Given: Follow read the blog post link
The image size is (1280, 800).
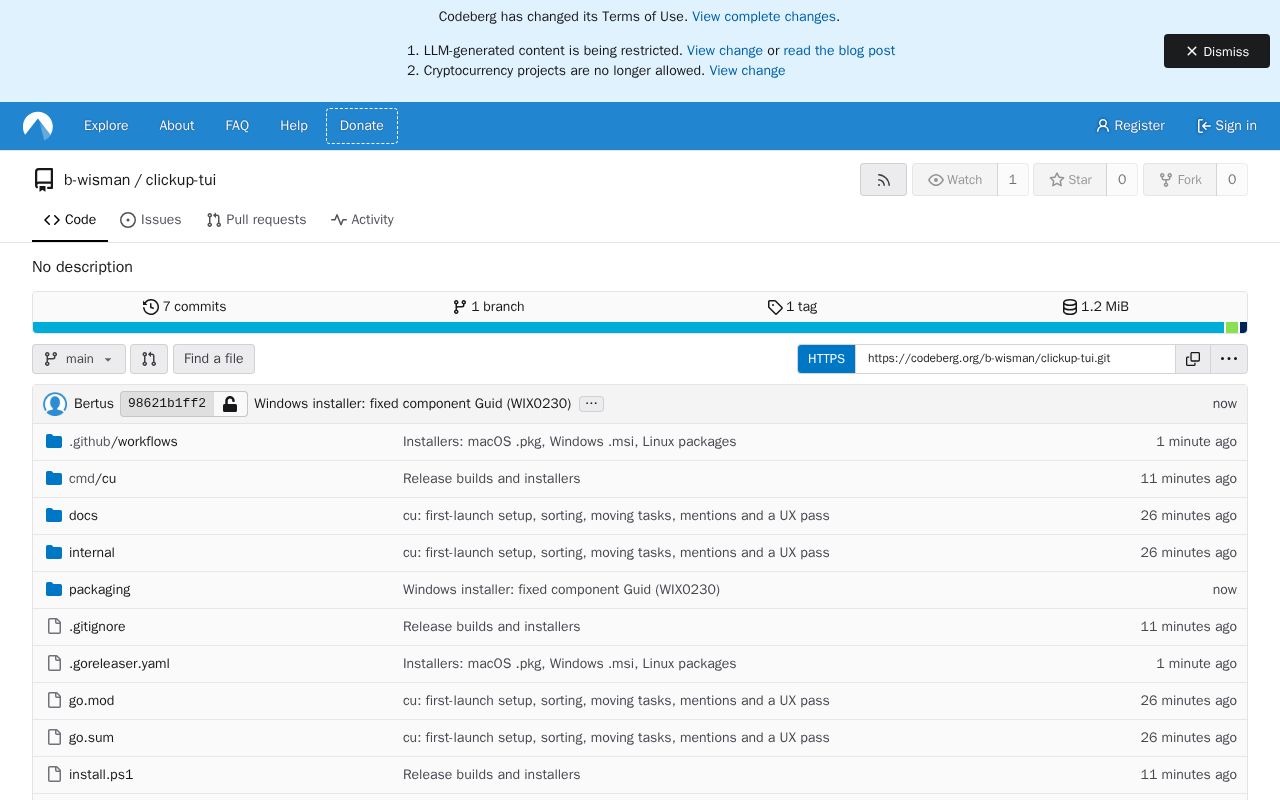Looking at the screenshot, I should [839, 51].
